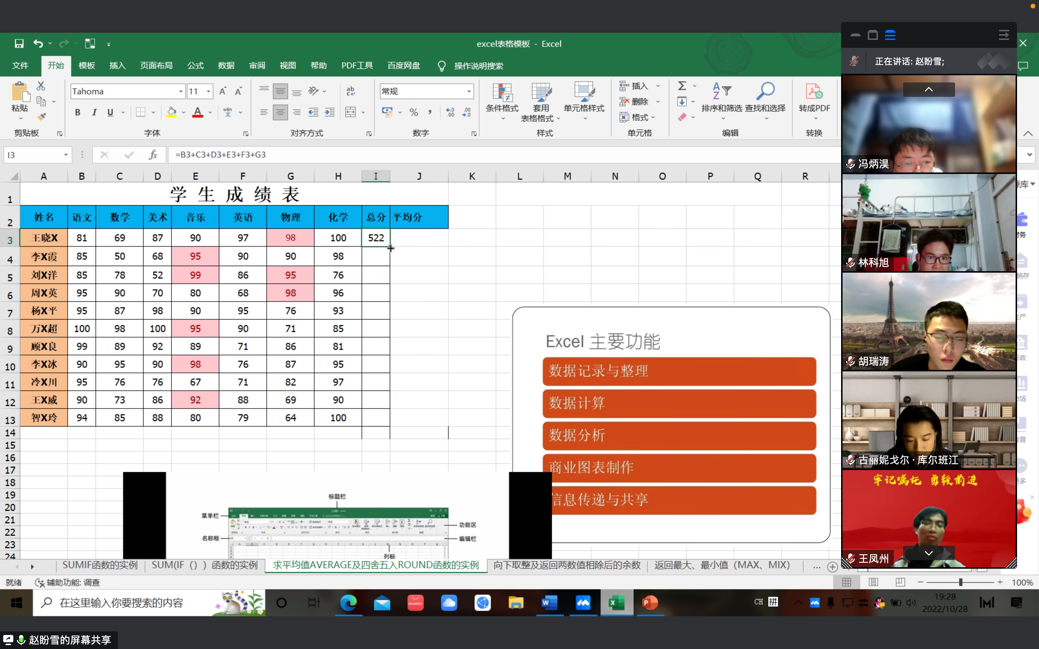Click the 条件格式 conditional formatting icon

(502, 94)
